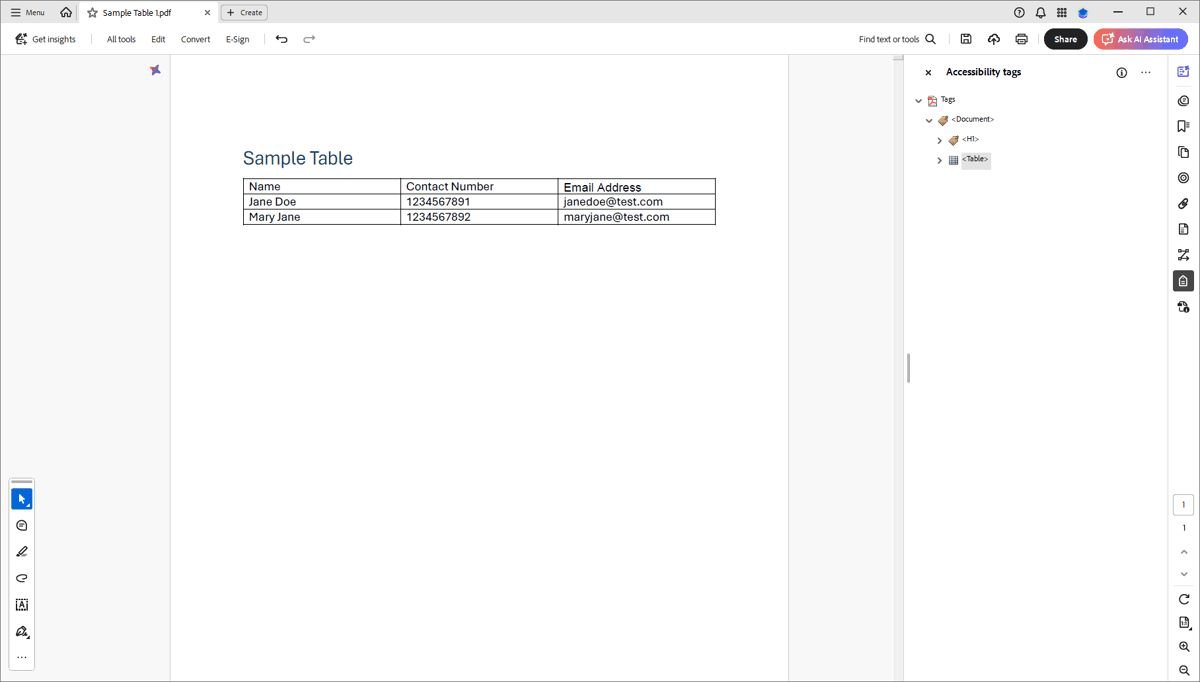Open the Convert menu

(x=195, y=39)
